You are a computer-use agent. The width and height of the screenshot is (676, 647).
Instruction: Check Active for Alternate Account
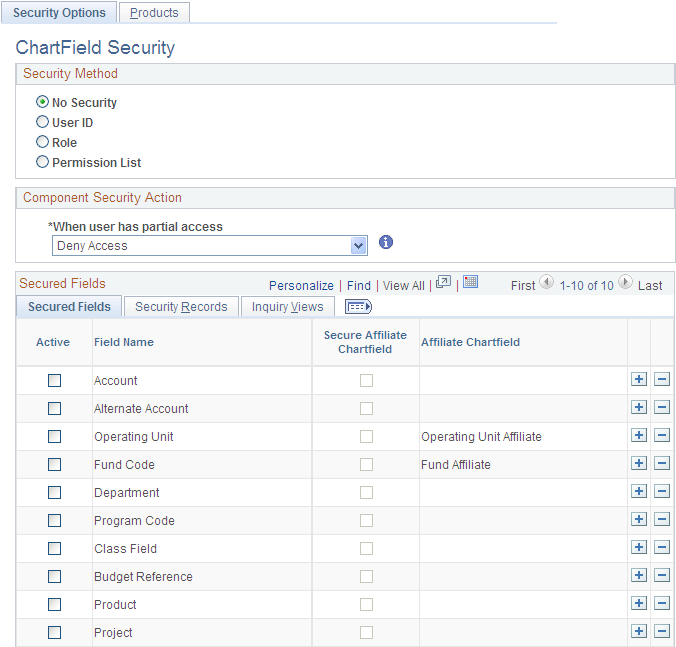54,409
